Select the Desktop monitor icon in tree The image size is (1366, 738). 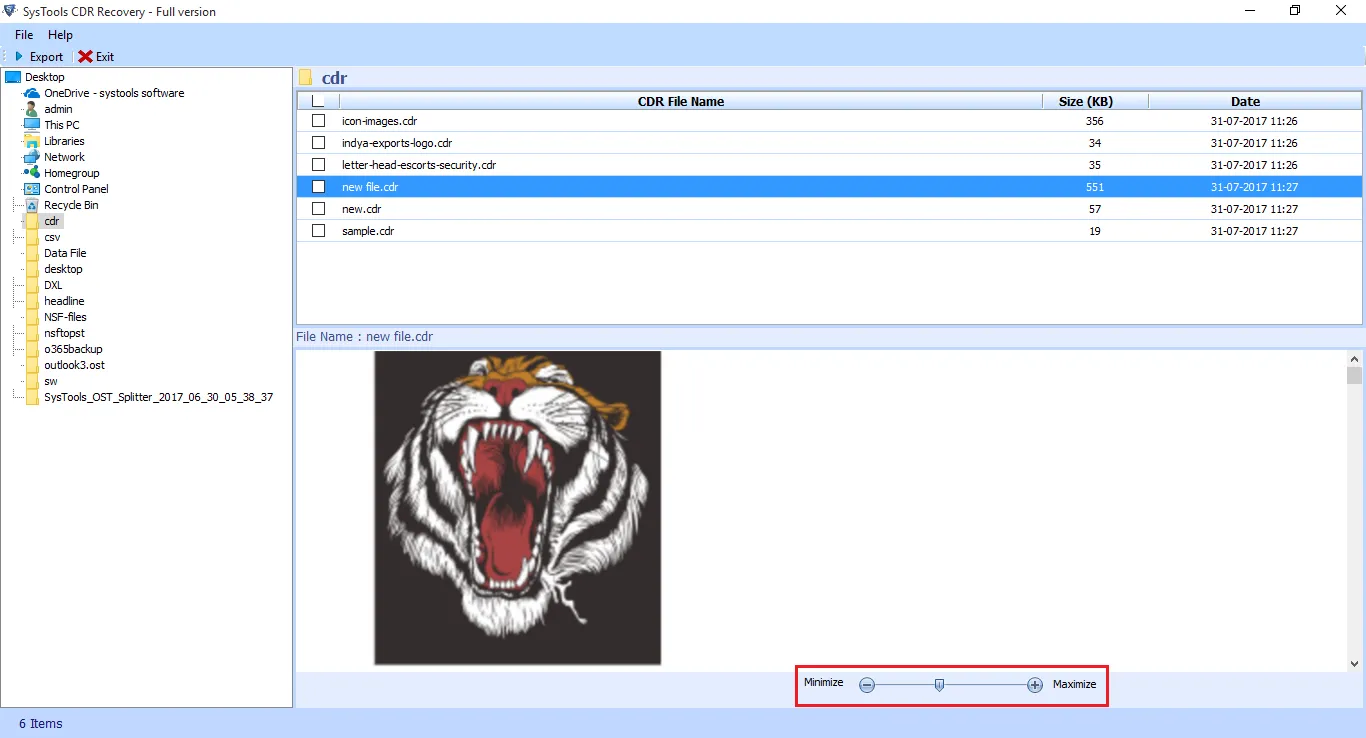pyautogui.click(x=13, y=77)
